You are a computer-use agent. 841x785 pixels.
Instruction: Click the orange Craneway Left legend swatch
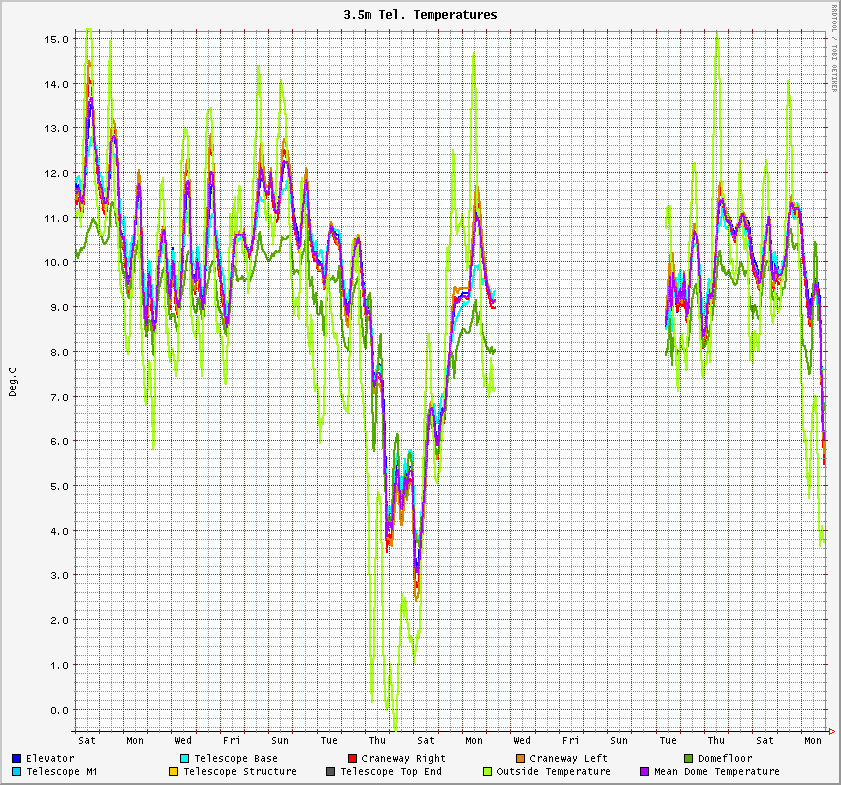[x=520, y=758]
